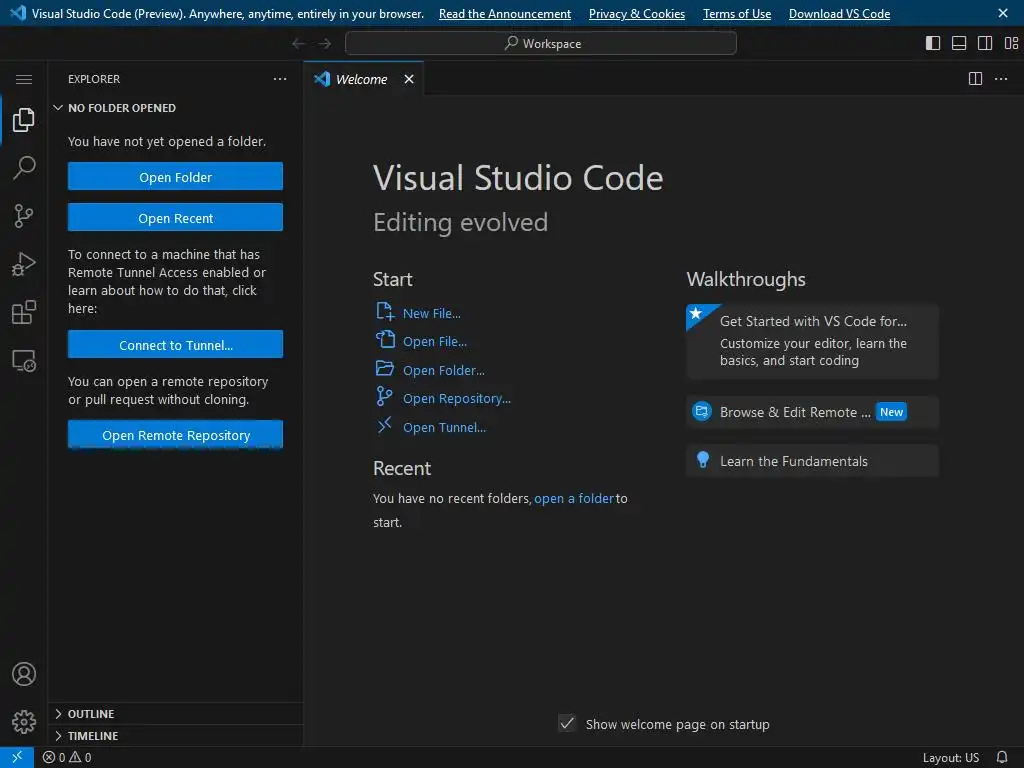
Task: Click the Open Repository link
Action: (x=456, y=398)
